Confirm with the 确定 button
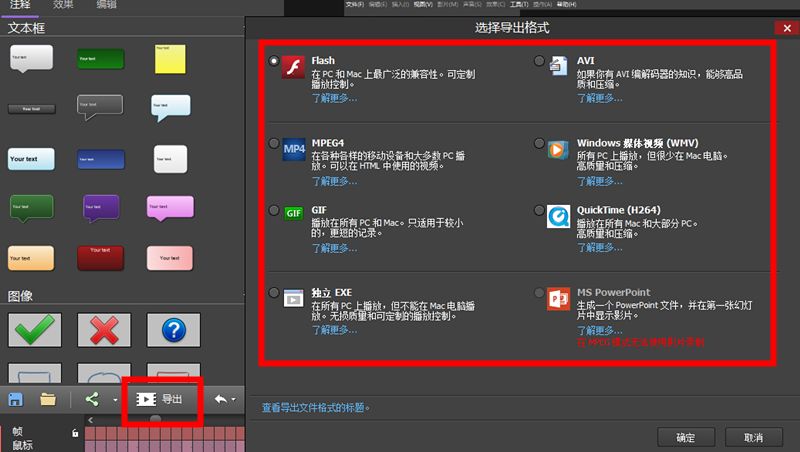This screenshot has height=452, width=800. tap(685, 437)
